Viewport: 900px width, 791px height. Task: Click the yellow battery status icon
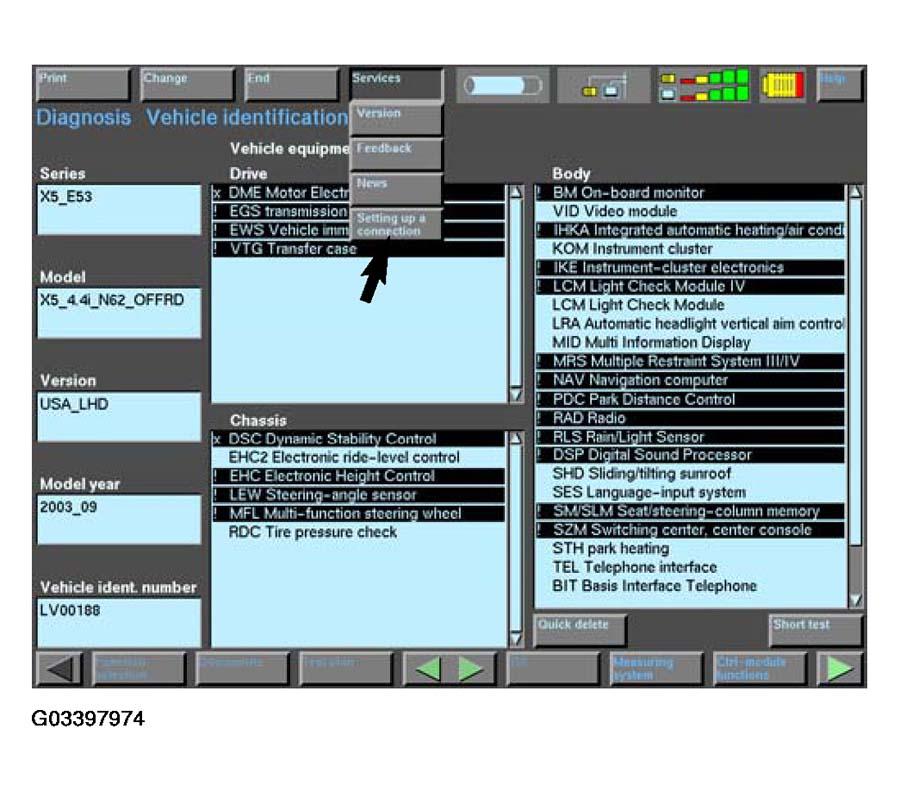click(x=782, y=86)
